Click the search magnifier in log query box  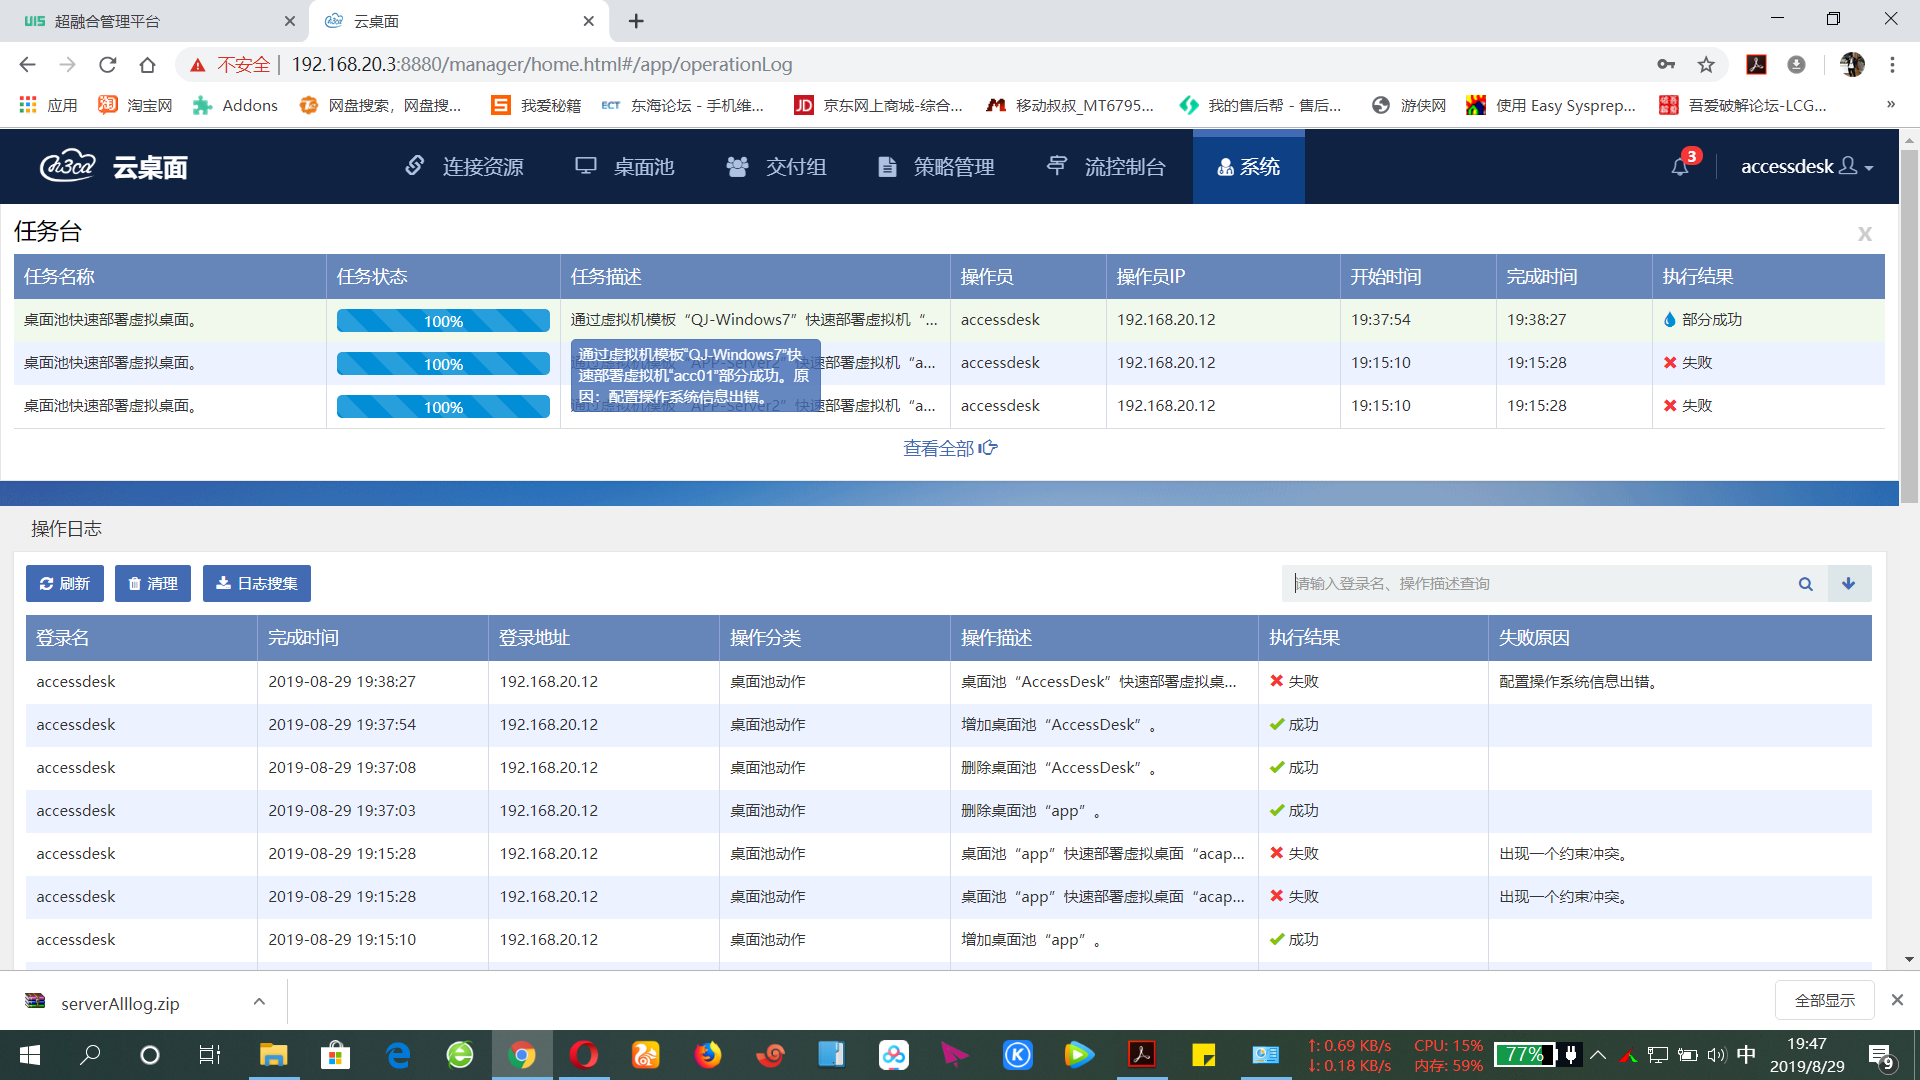(x=1805, y=584)
